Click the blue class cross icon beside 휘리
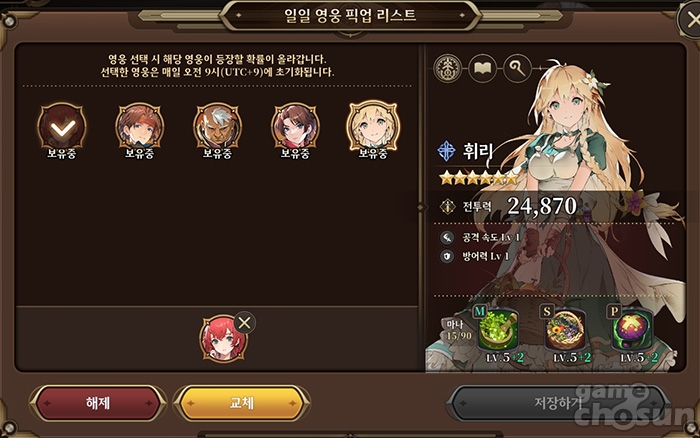The image size is (700, 438). point(446,151)
